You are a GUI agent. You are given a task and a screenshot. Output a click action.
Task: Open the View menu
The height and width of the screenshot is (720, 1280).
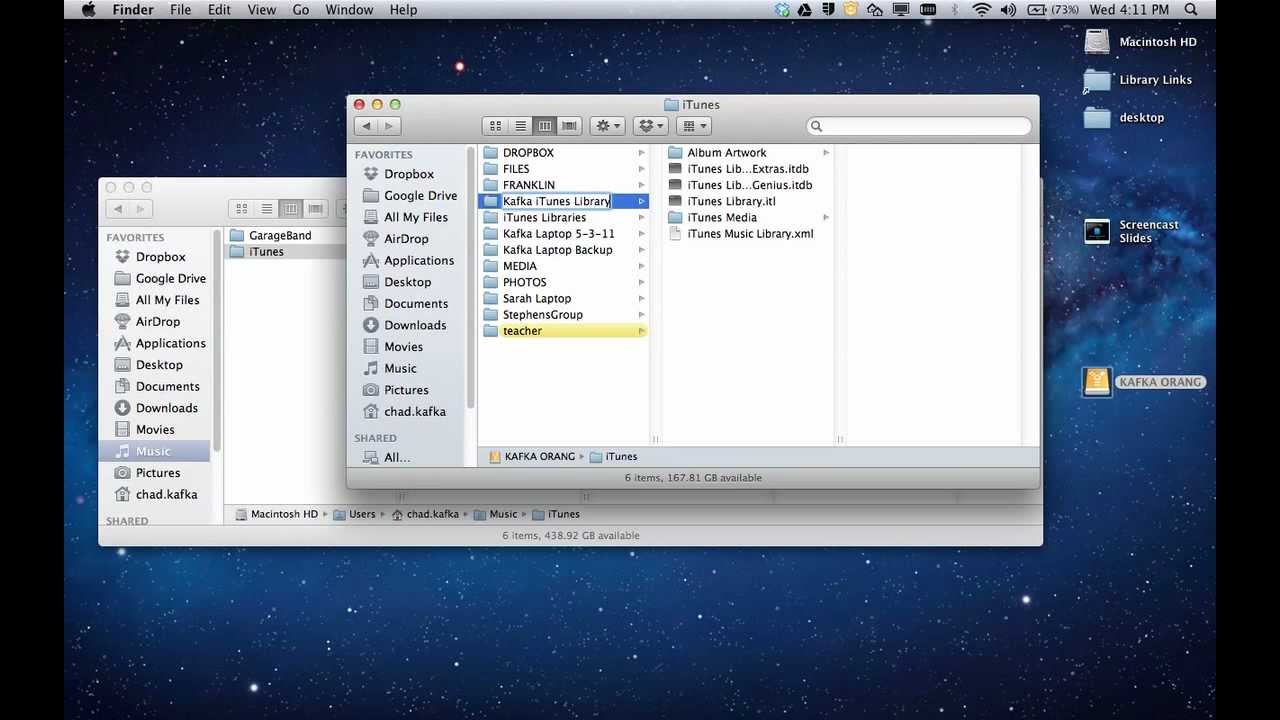point(261,10)
